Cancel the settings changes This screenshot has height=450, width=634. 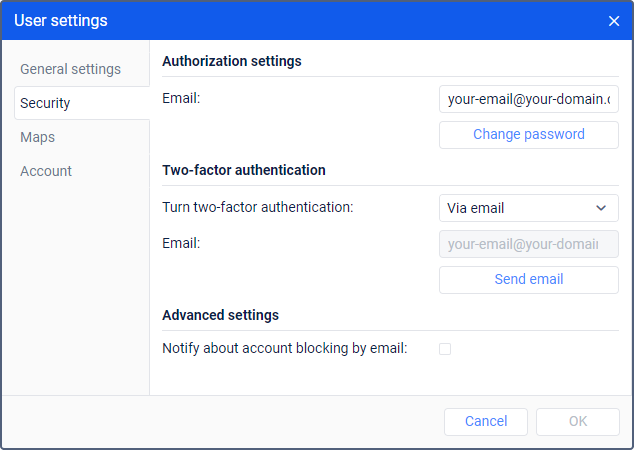(x=486, y=421)
